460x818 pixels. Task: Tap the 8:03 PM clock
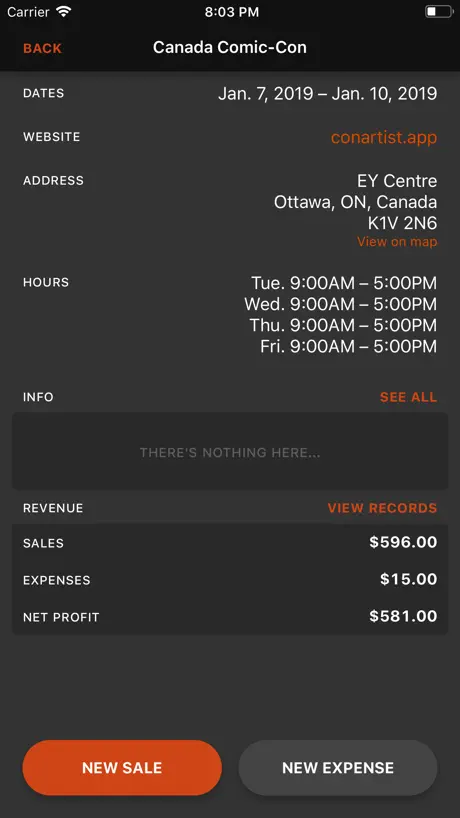coord(232,12)
